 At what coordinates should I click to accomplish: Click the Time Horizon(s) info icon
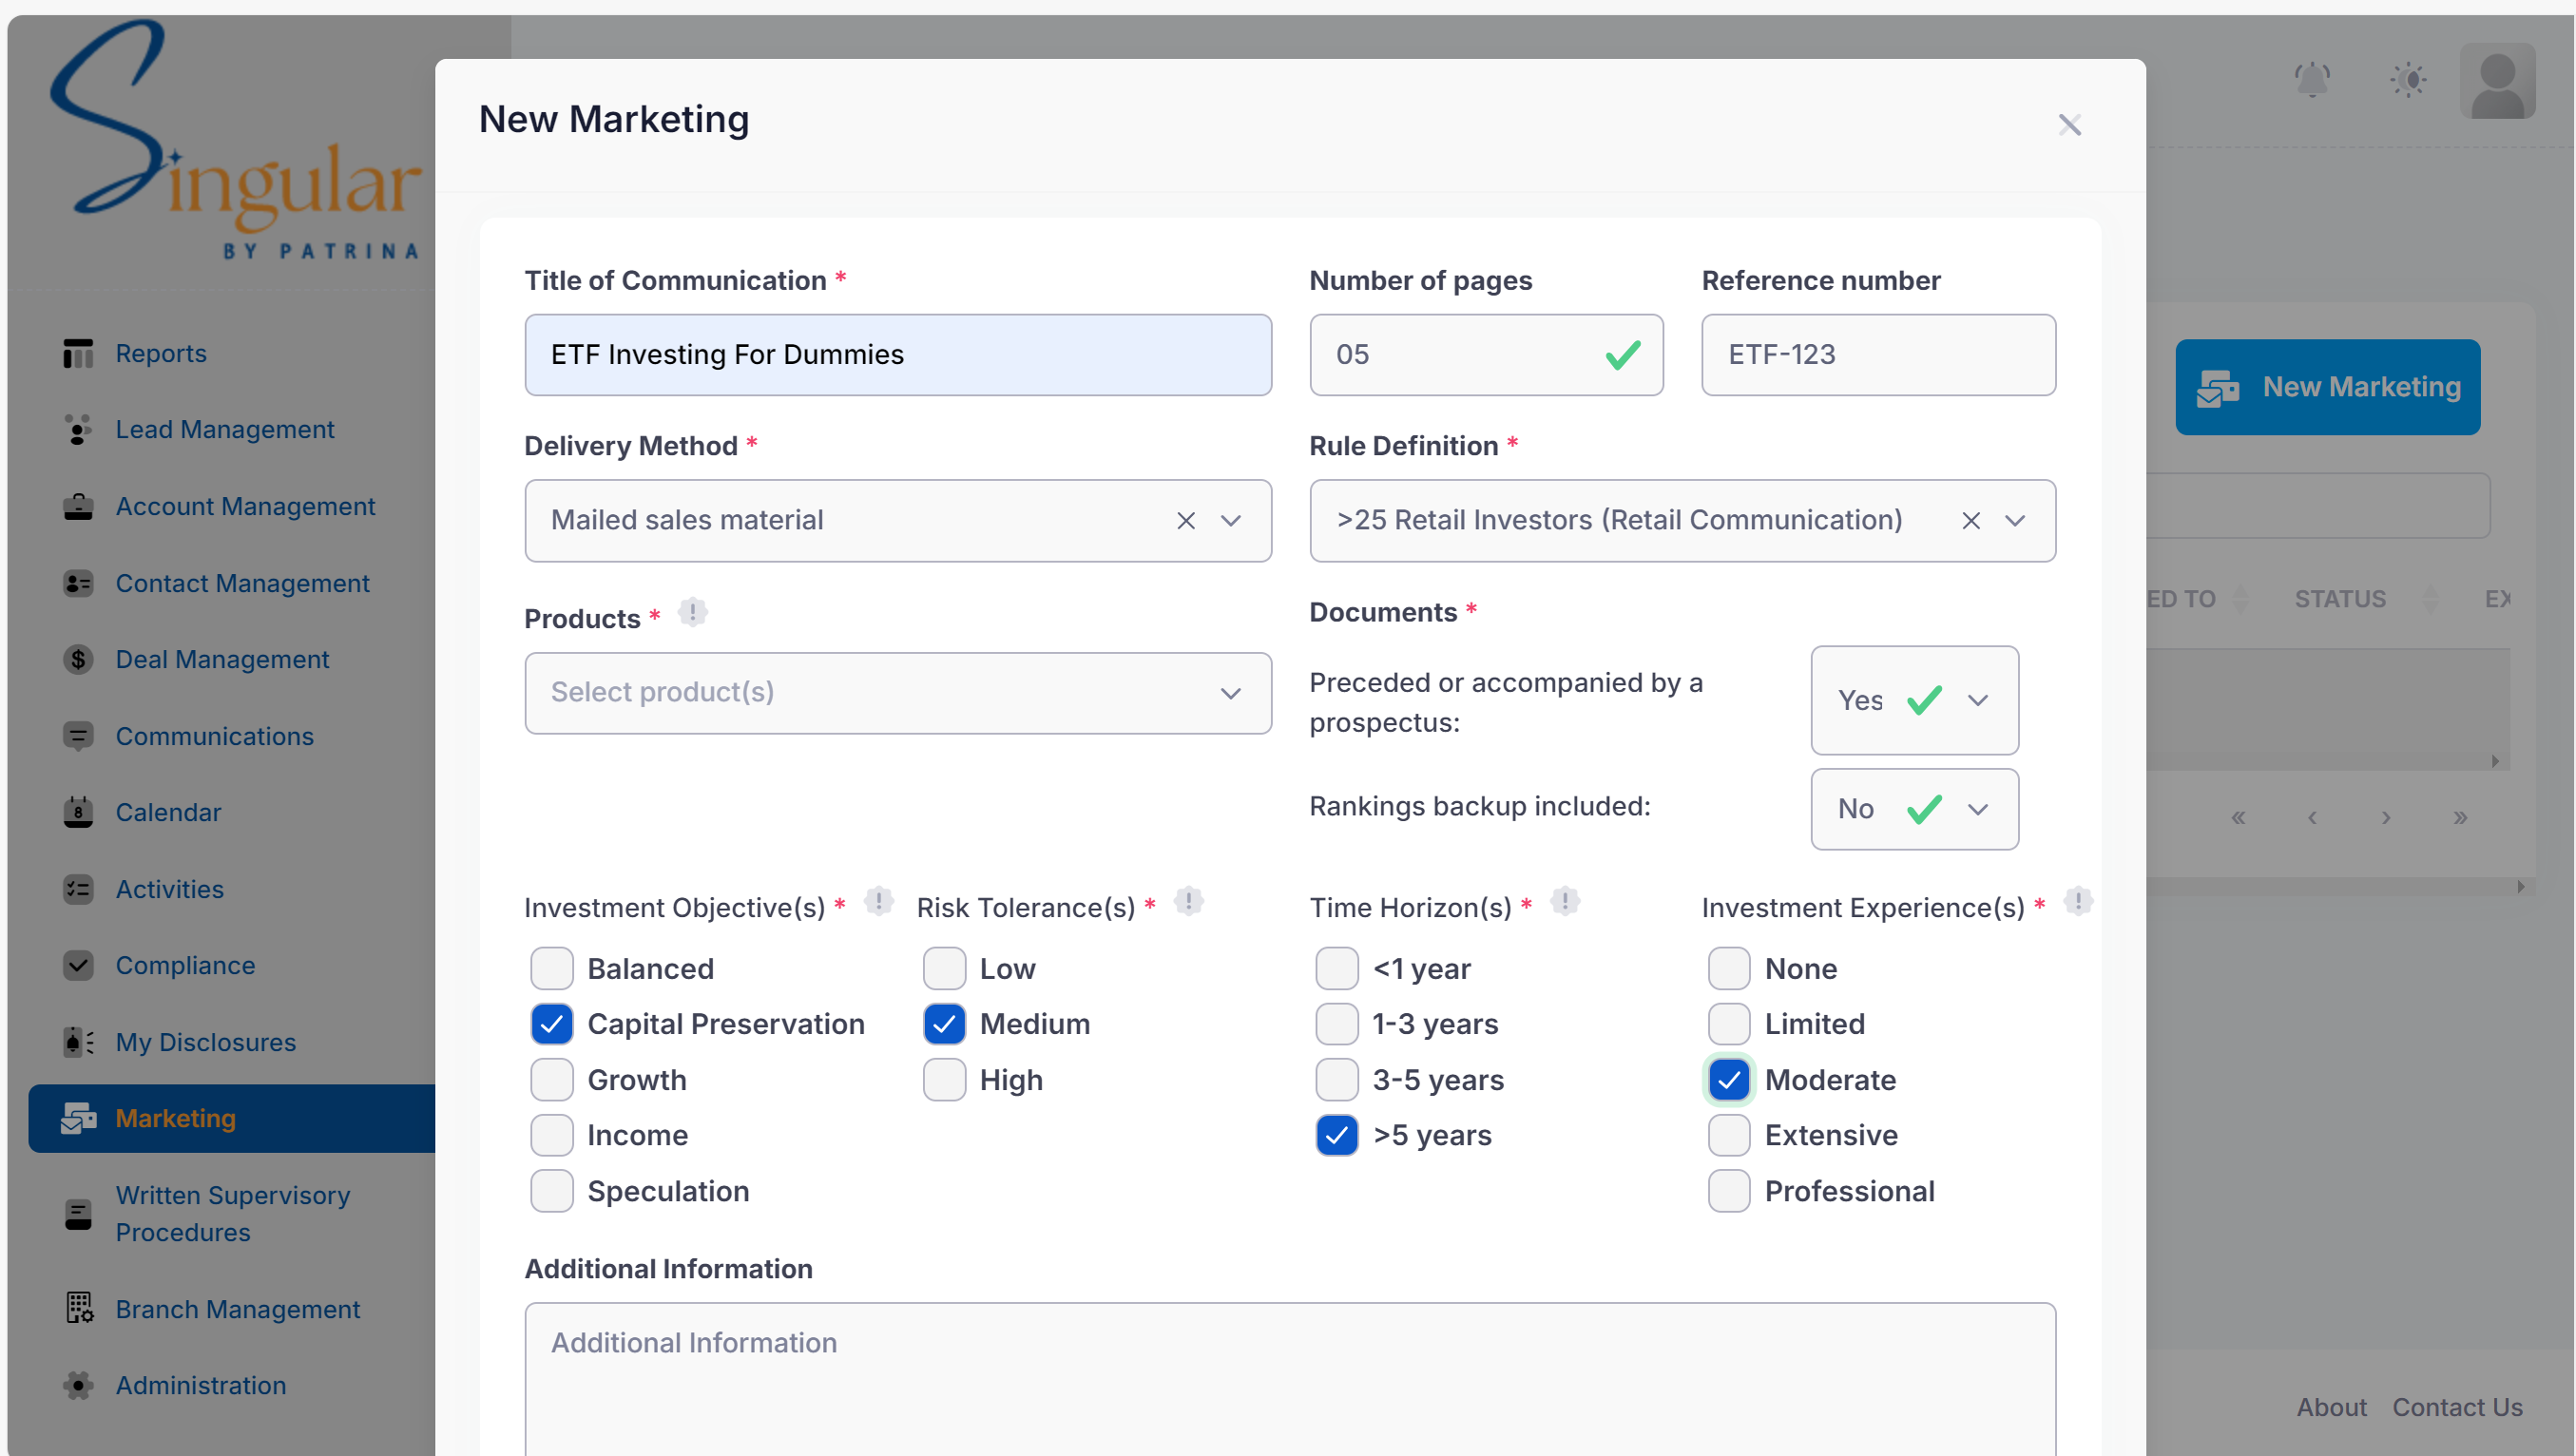point(1565,901)
